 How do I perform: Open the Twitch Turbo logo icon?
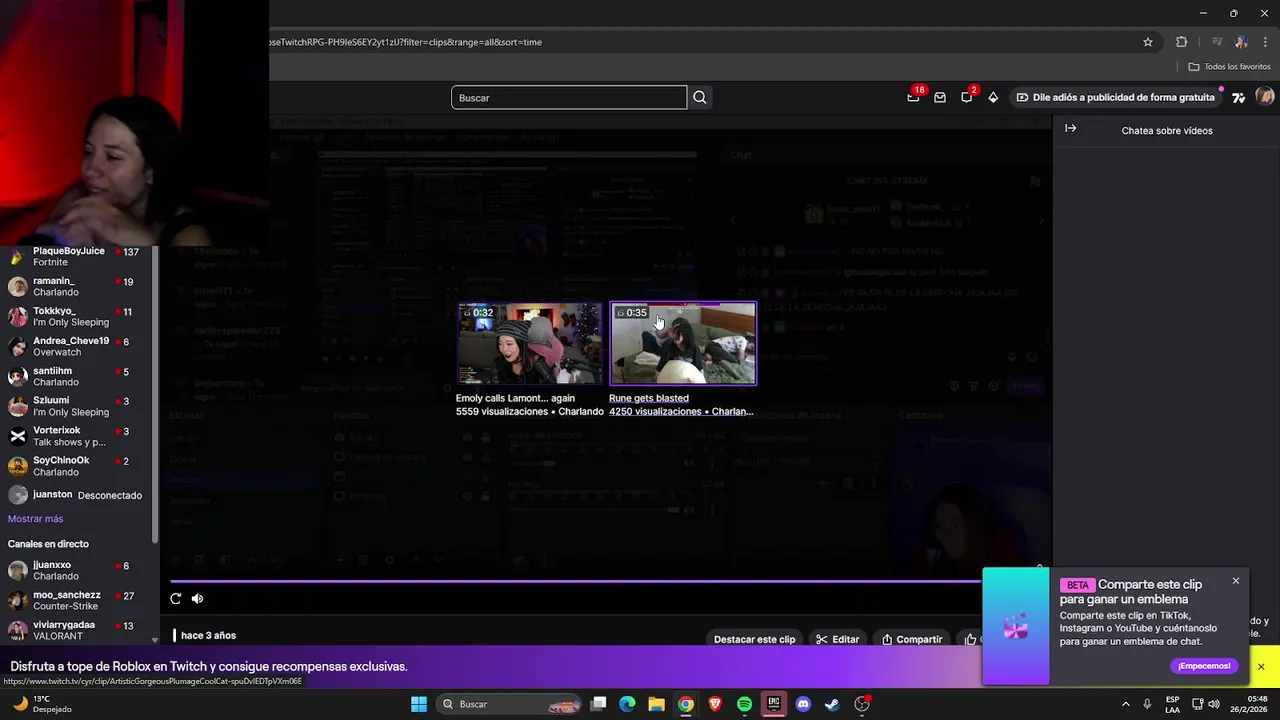[1238, 97]
